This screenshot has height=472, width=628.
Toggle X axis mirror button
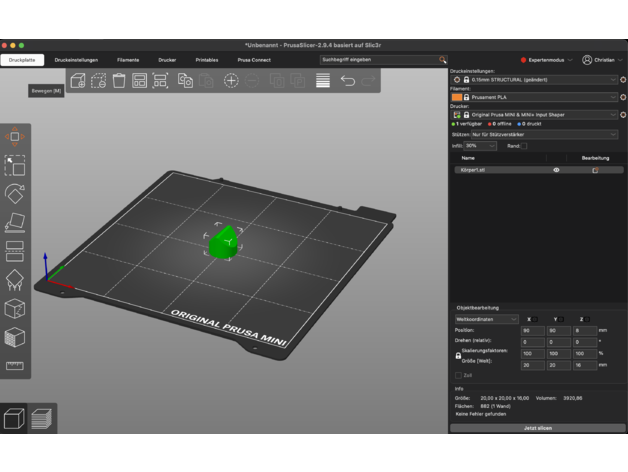tap(535, 319)
